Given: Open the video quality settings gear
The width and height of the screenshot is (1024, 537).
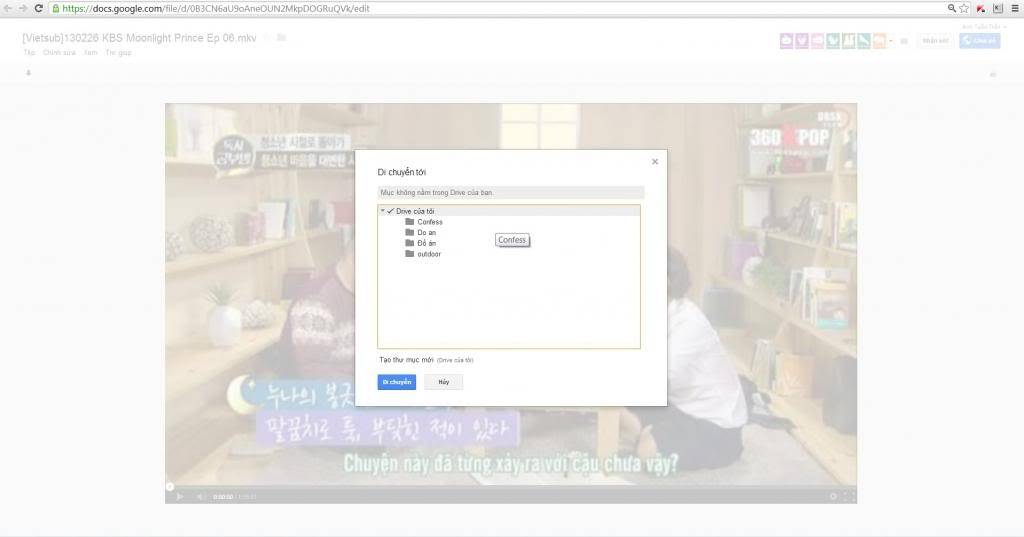Looking at the screenshot, I should 833,496.
